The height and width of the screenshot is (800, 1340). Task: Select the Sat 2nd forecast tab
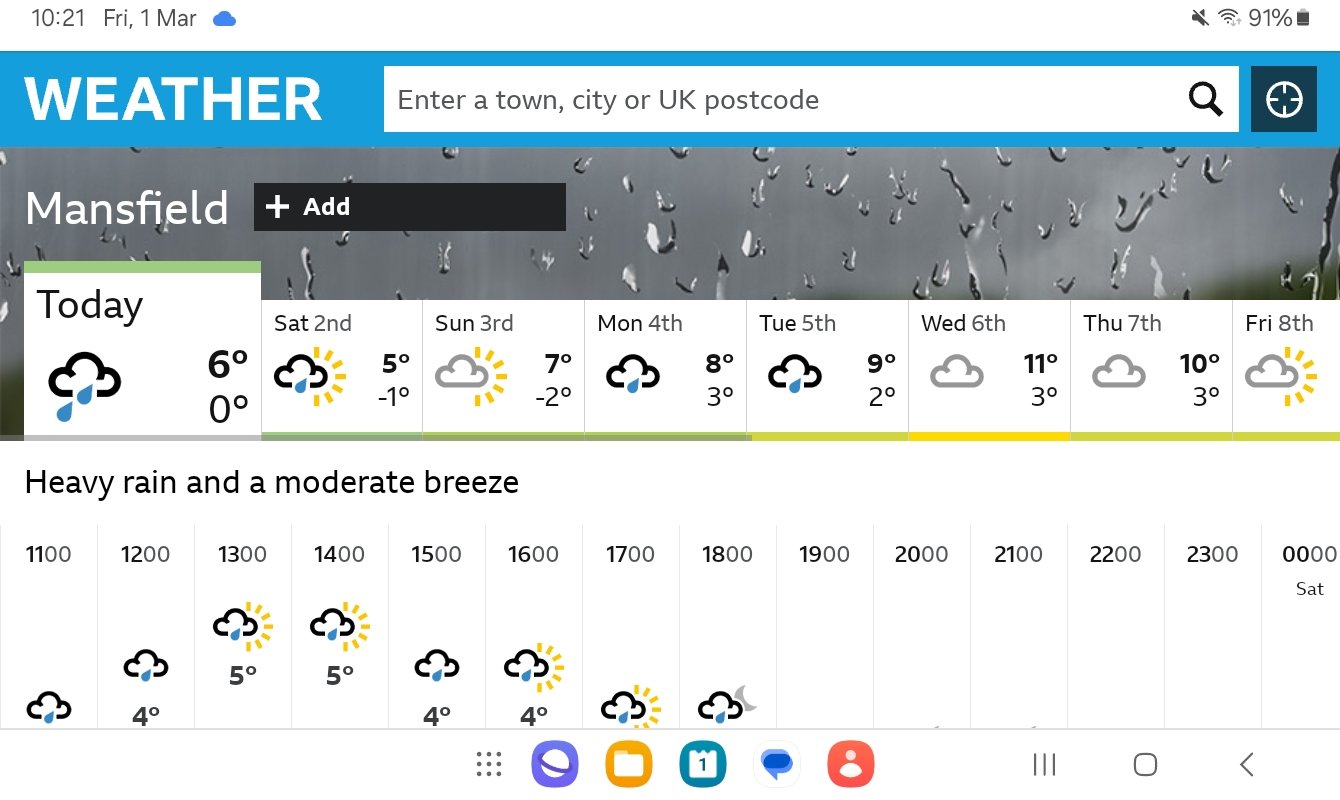[342, 369]
